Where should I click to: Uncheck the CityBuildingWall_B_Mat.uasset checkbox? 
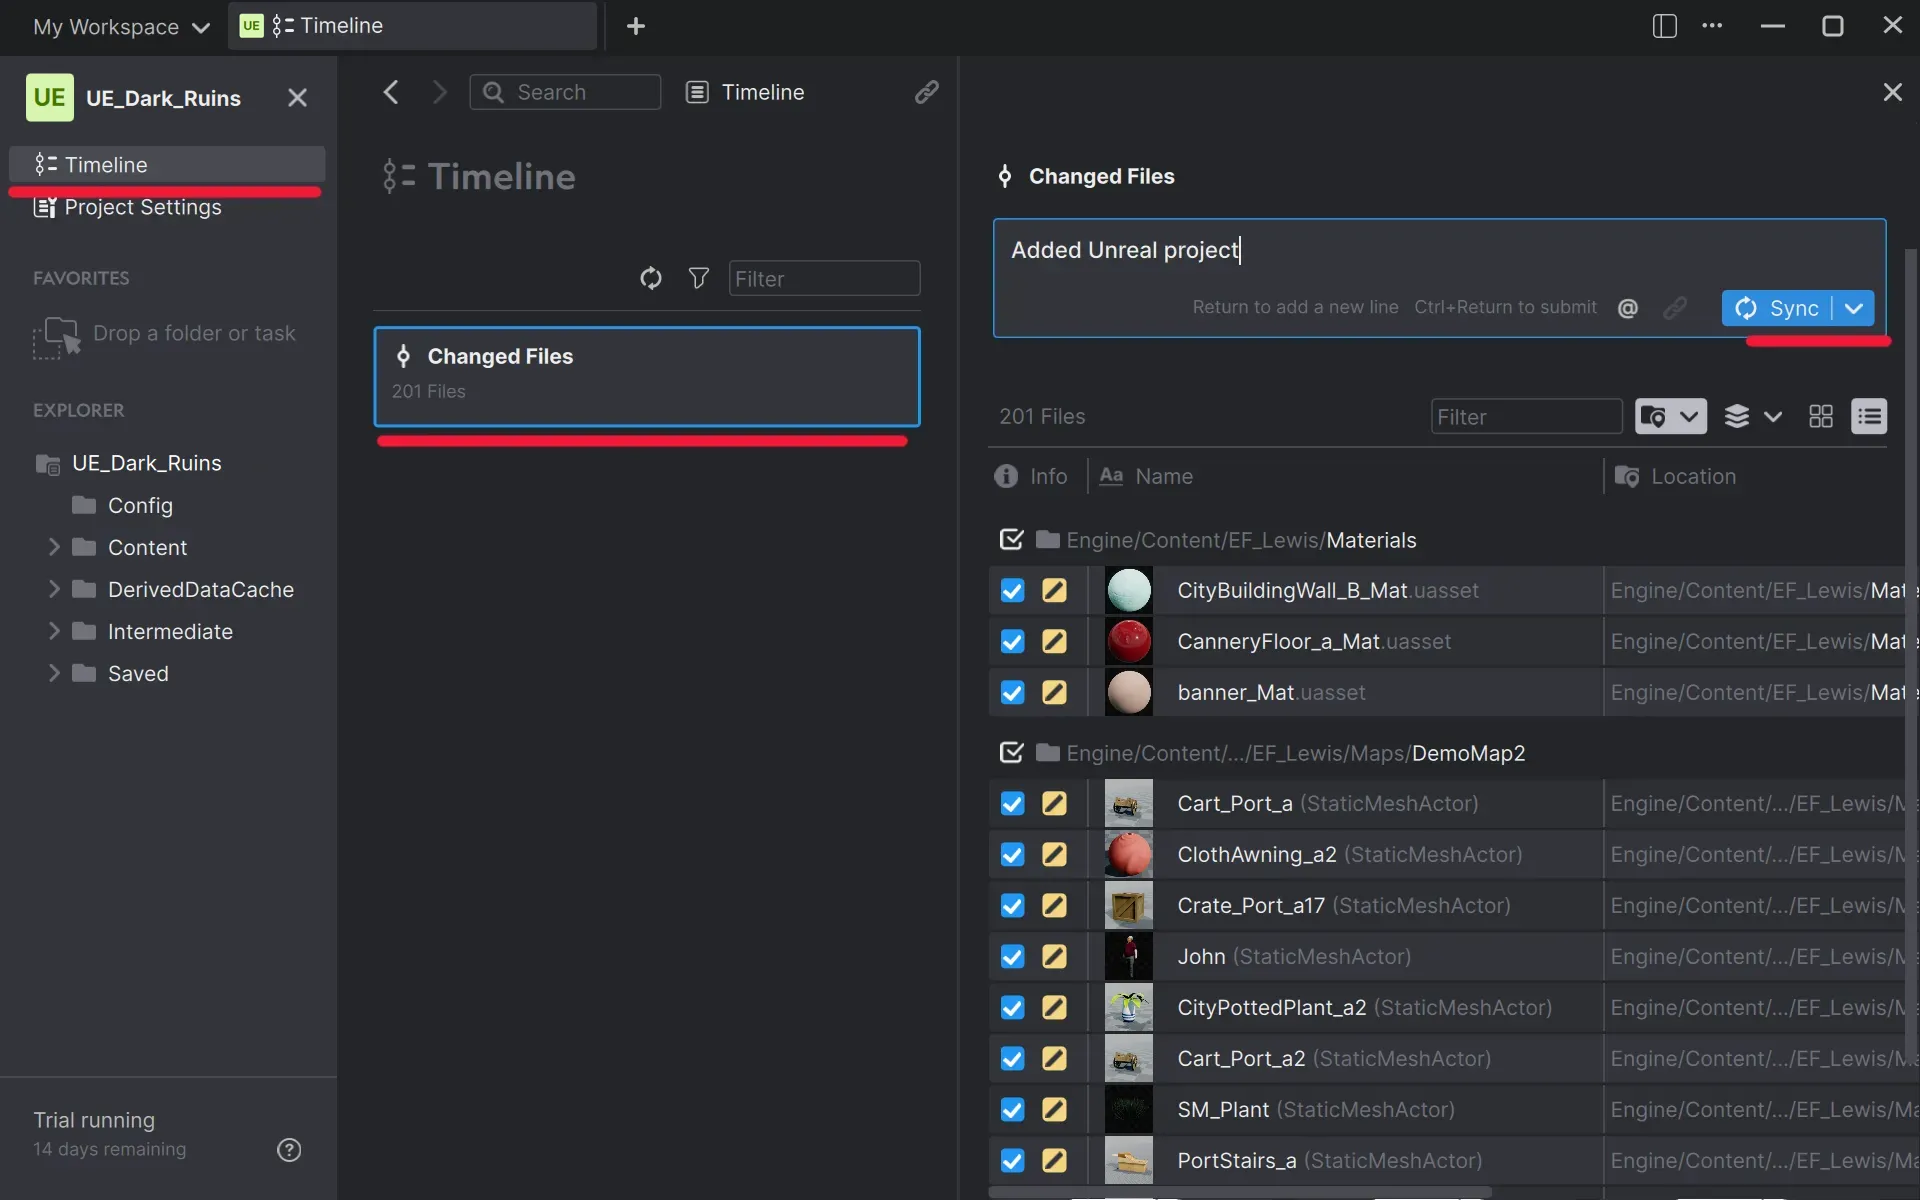1012,590
